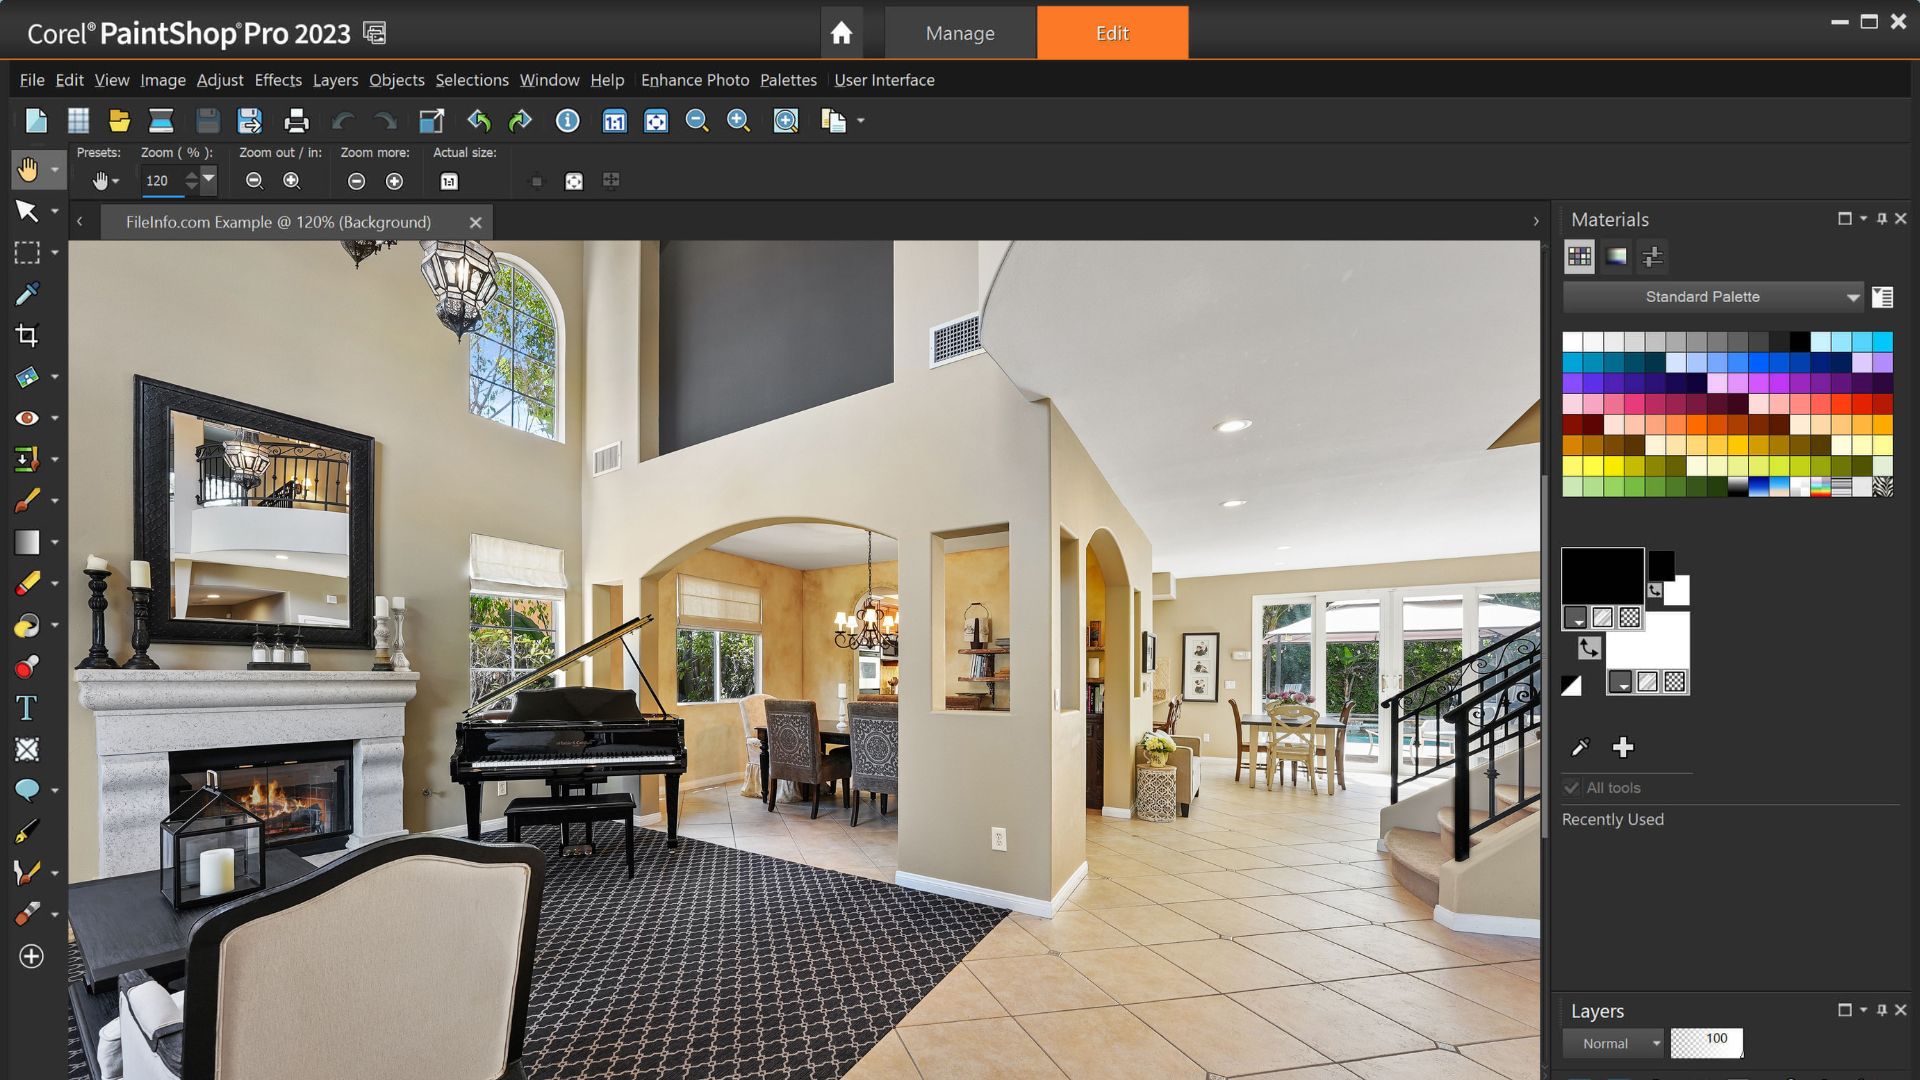Click the Manage tab button

click(x=959, y=33)
